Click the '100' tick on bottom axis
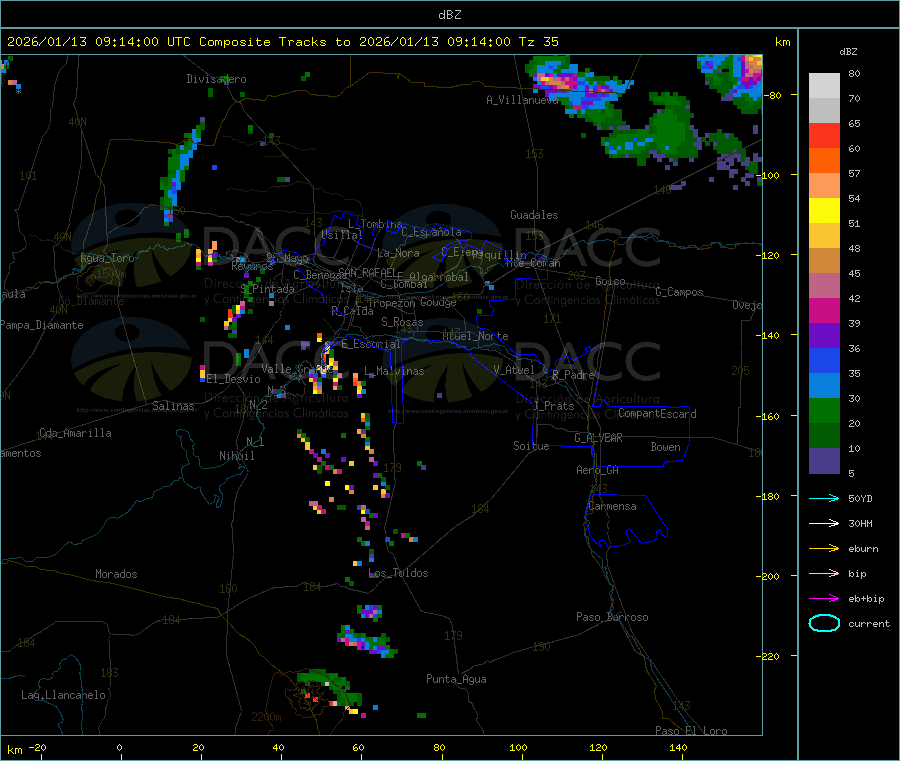Viewport: 900px width, 761px height. (518, 747)
